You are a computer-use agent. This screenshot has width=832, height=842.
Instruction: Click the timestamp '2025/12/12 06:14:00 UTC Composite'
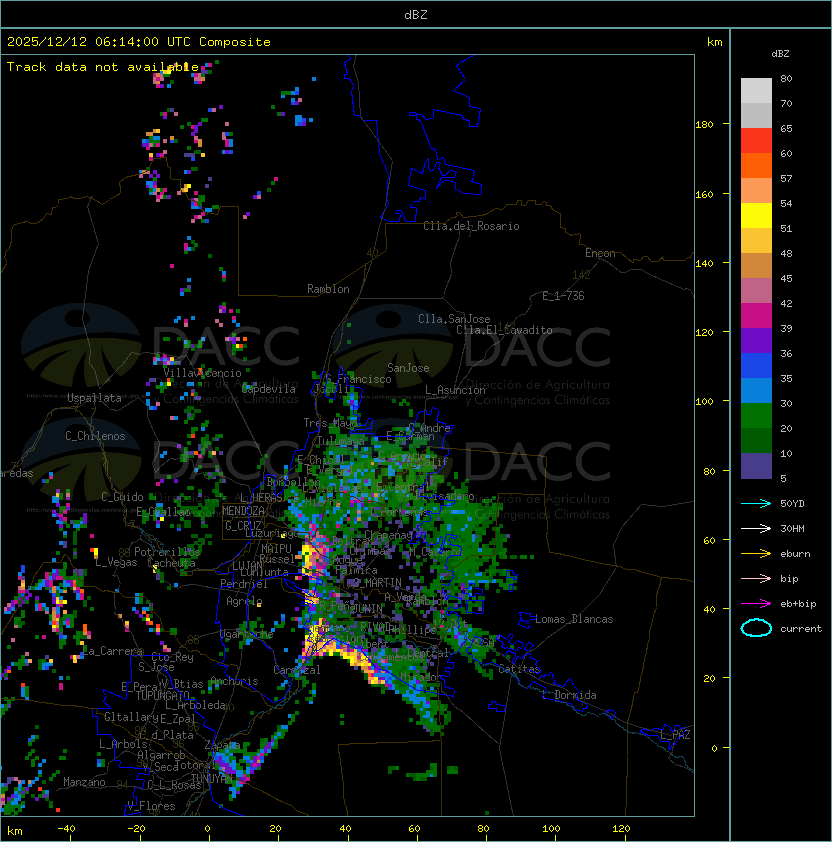click(139, 42)
